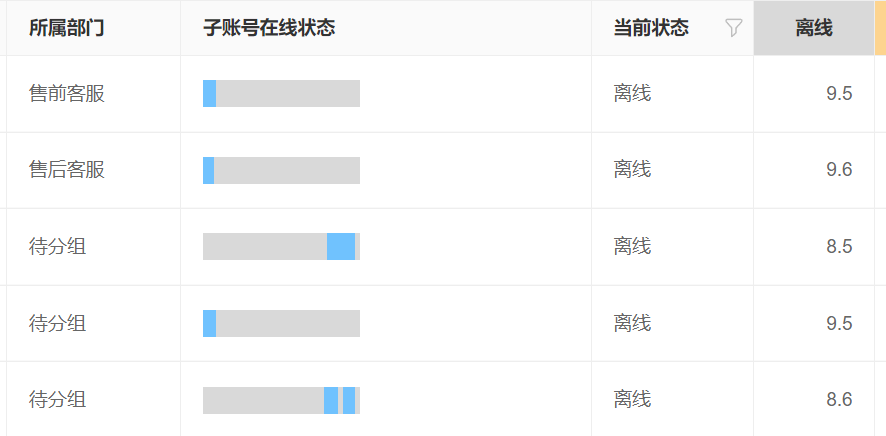Open the filter icon beside 当前状态
Screen dimensions: 886x436
coord(733,28)
